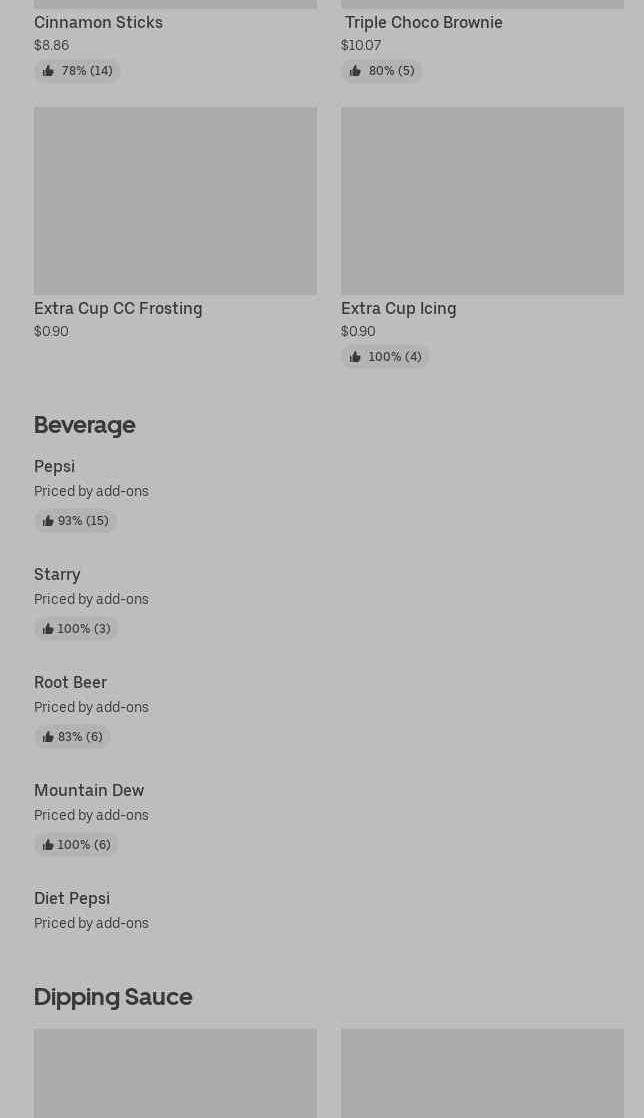The height and width of the screenshot is (1118, 644).
Task: Open the Pepsi beverage item
Action: point(54,467)
